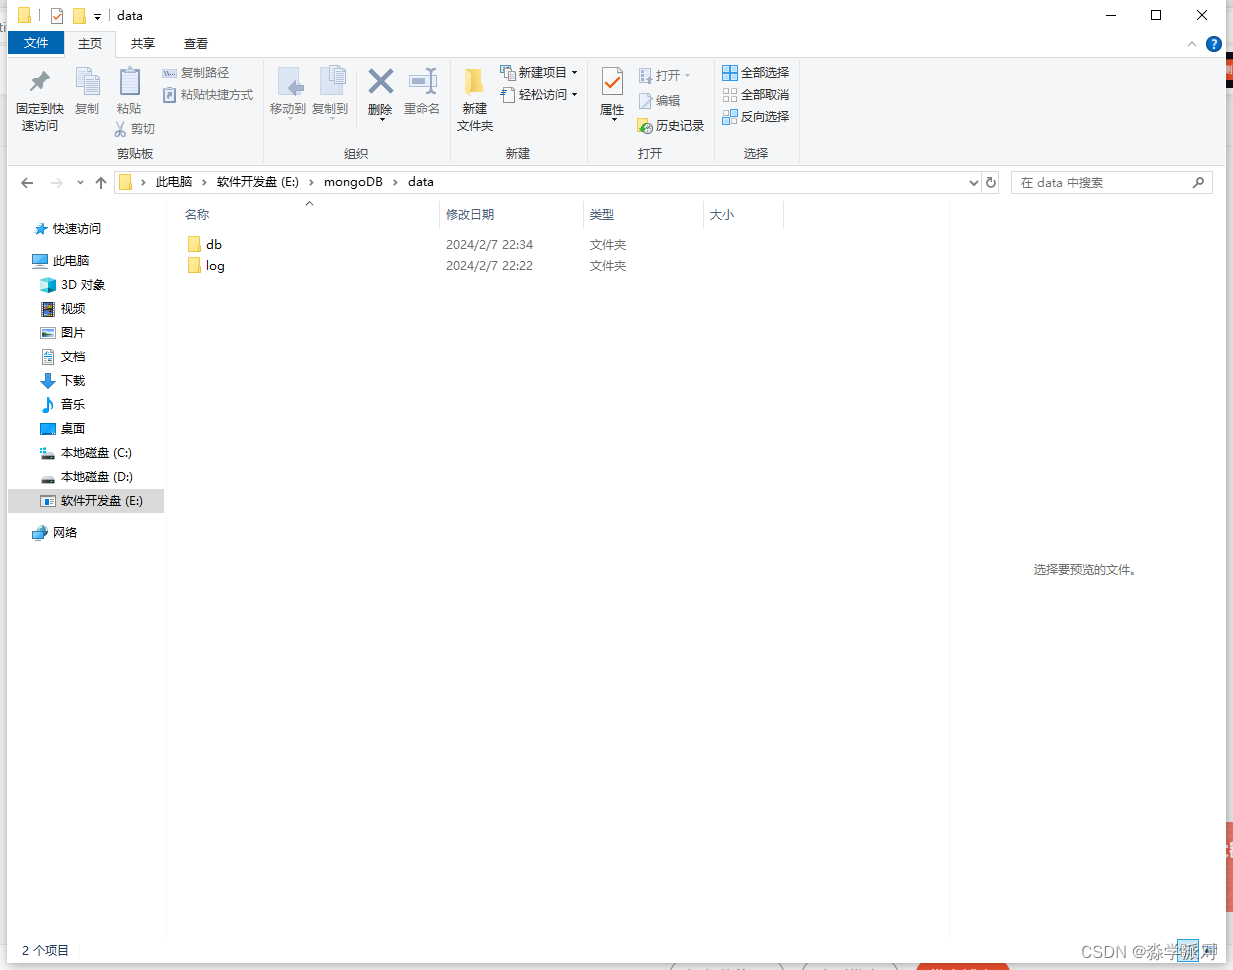Collapse the ribbon with the chevron arrow
The image size is (1233, 970).
1190,44
